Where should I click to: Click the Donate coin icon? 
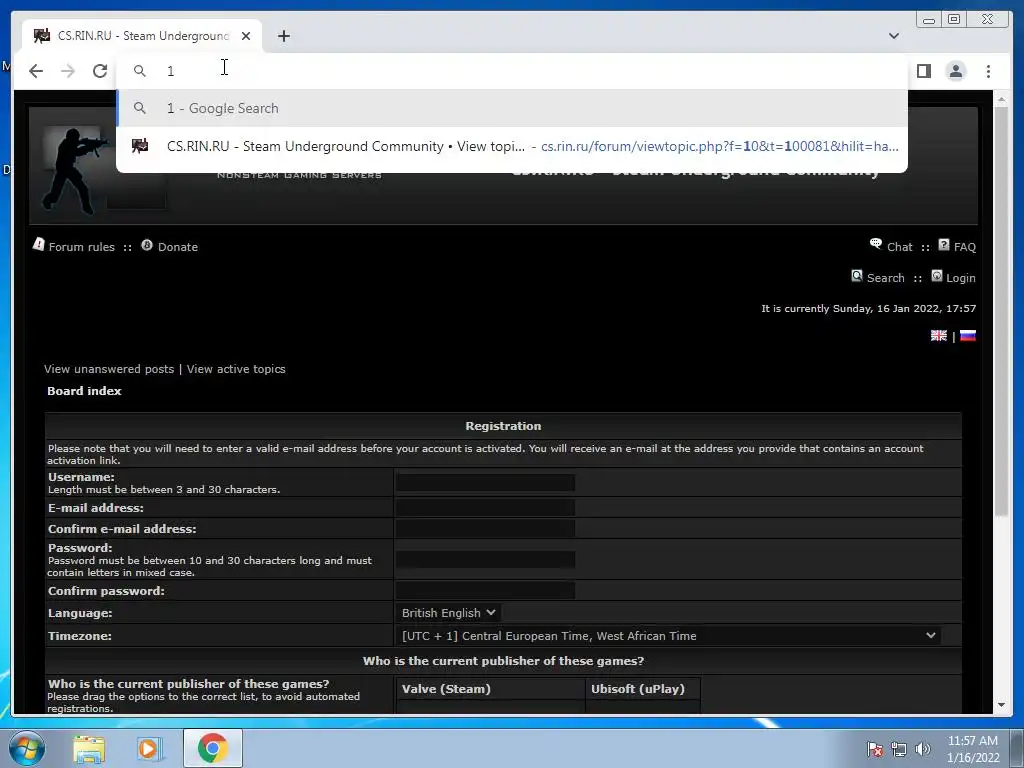[147, 245]
